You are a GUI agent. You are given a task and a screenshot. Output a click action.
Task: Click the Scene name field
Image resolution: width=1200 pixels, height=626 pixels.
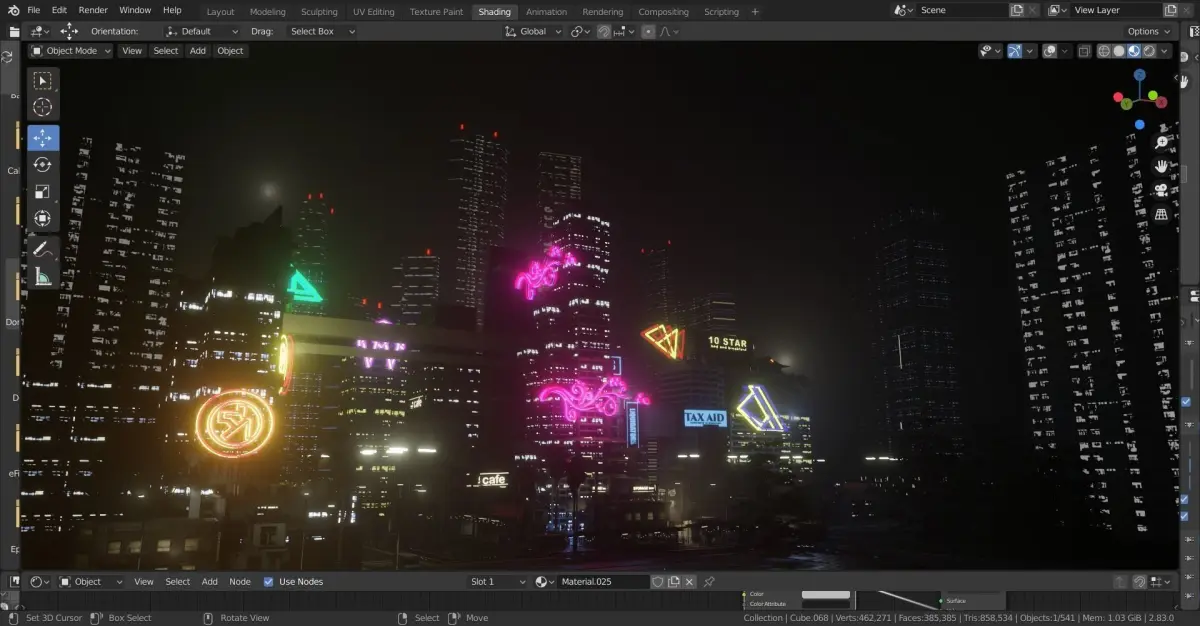point(962,10)
